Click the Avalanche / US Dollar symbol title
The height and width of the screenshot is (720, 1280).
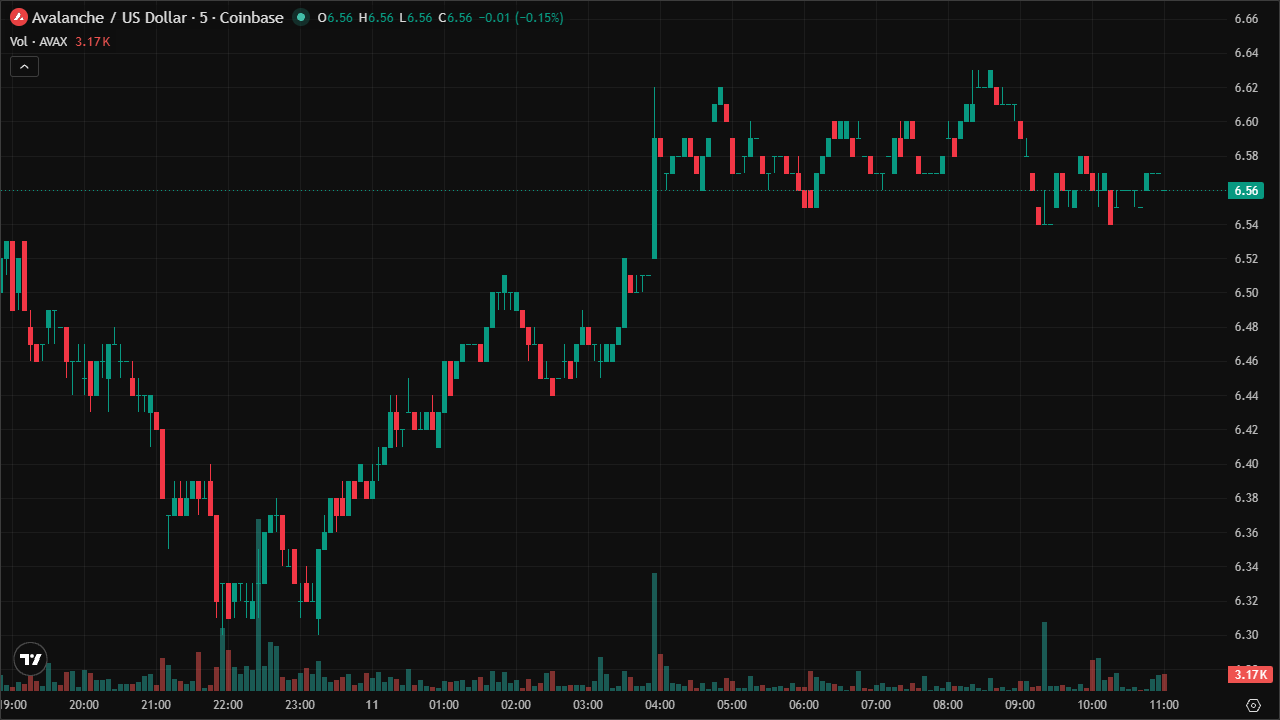point(158,18)
